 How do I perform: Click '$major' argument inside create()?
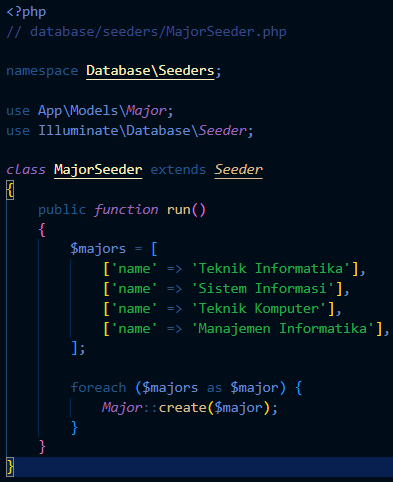pyautogui.click(x=238, y=408)
